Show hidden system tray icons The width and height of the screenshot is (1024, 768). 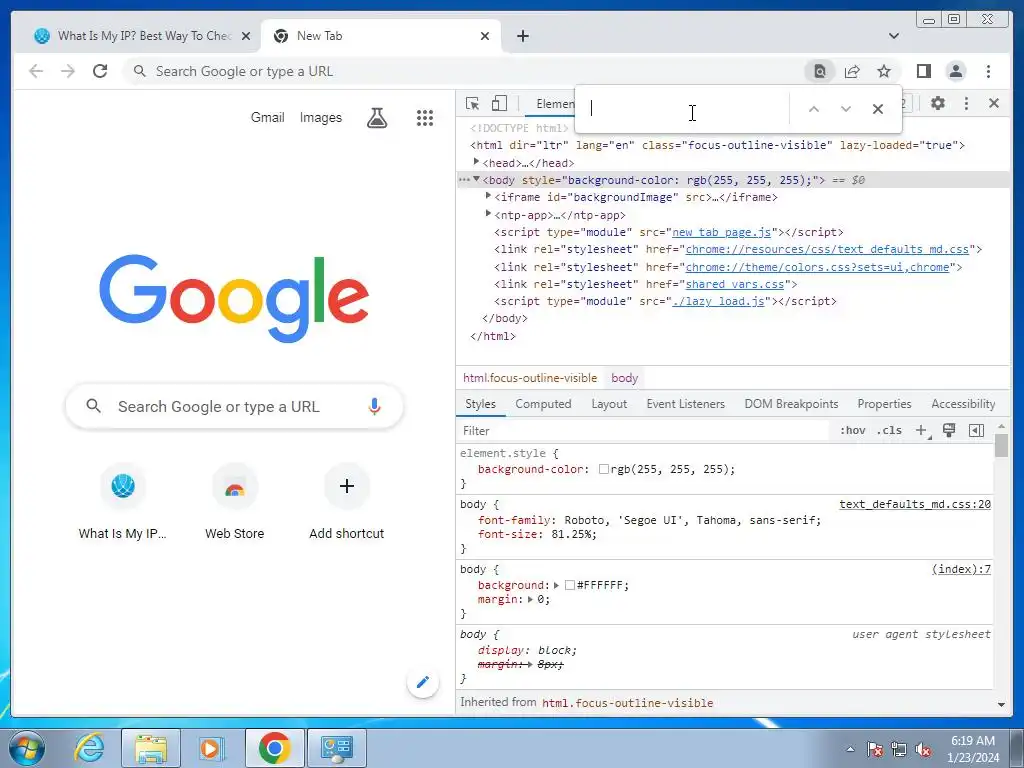pyautogui.click(x=850, y=749)
